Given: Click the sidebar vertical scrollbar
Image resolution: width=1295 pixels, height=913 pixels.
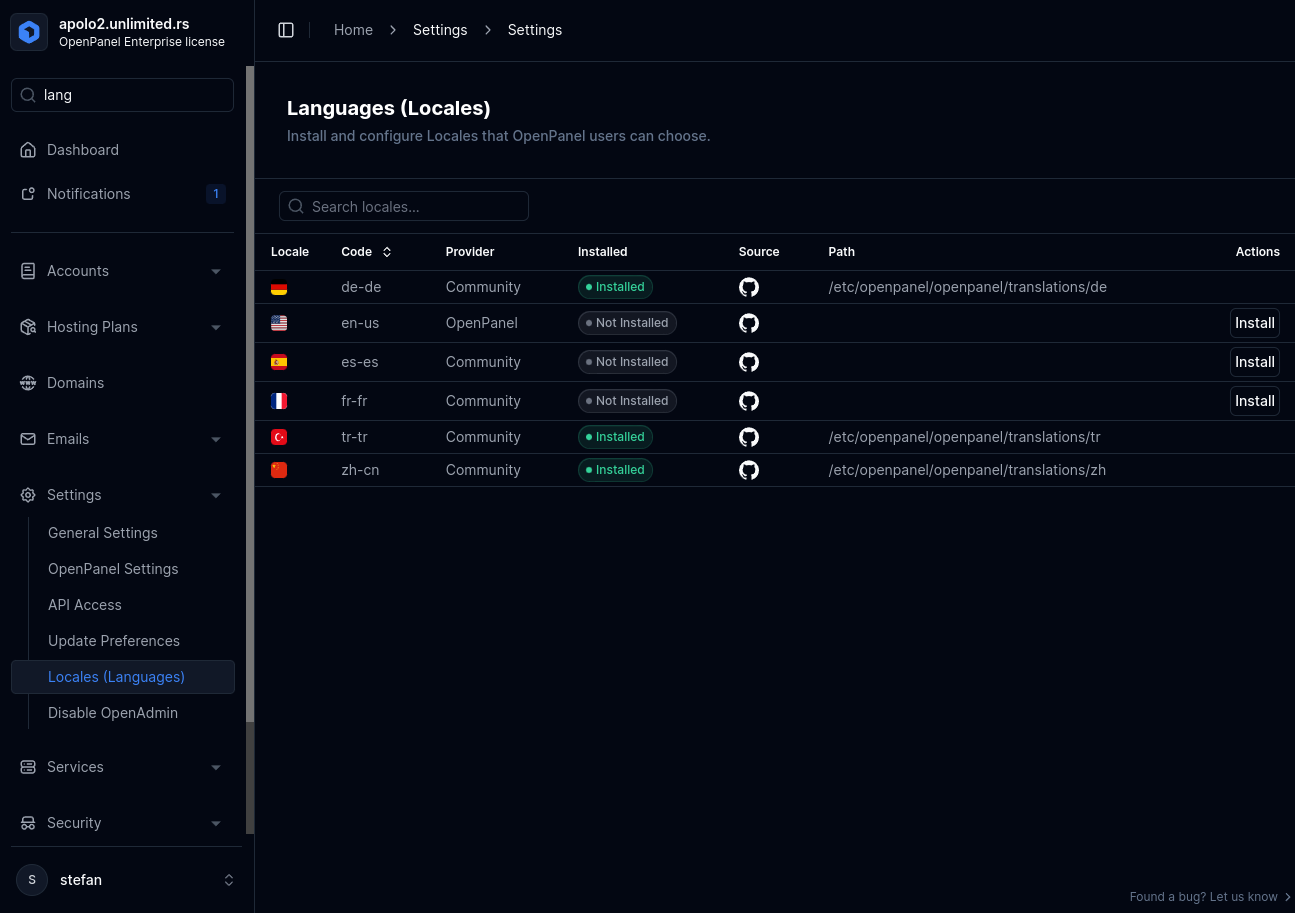Looking at the screenshot, I should click(250, 395).
